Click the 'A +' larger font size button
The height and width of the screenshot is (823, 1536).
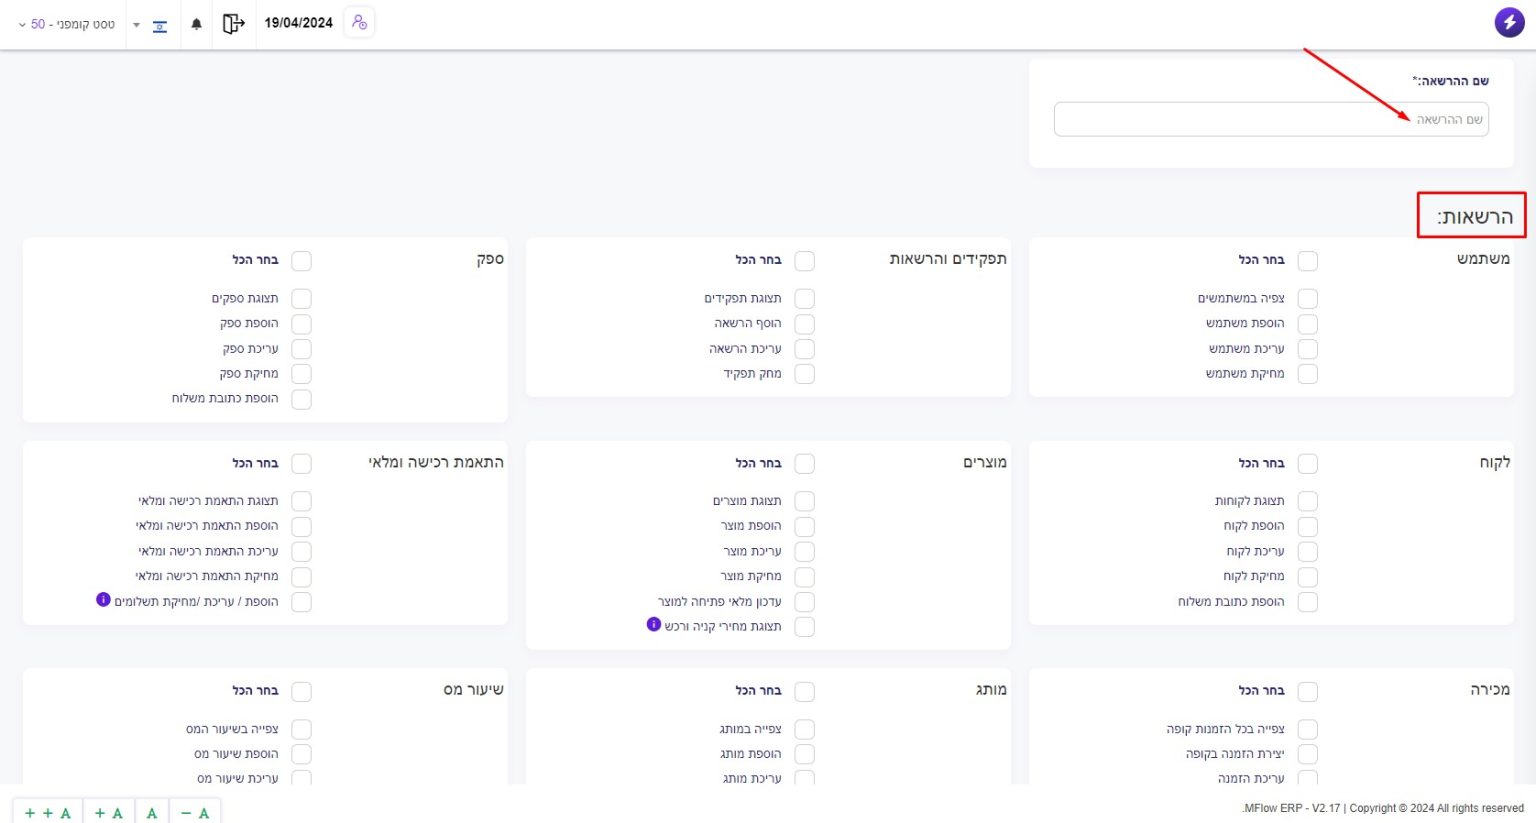(x=109, y=813)
